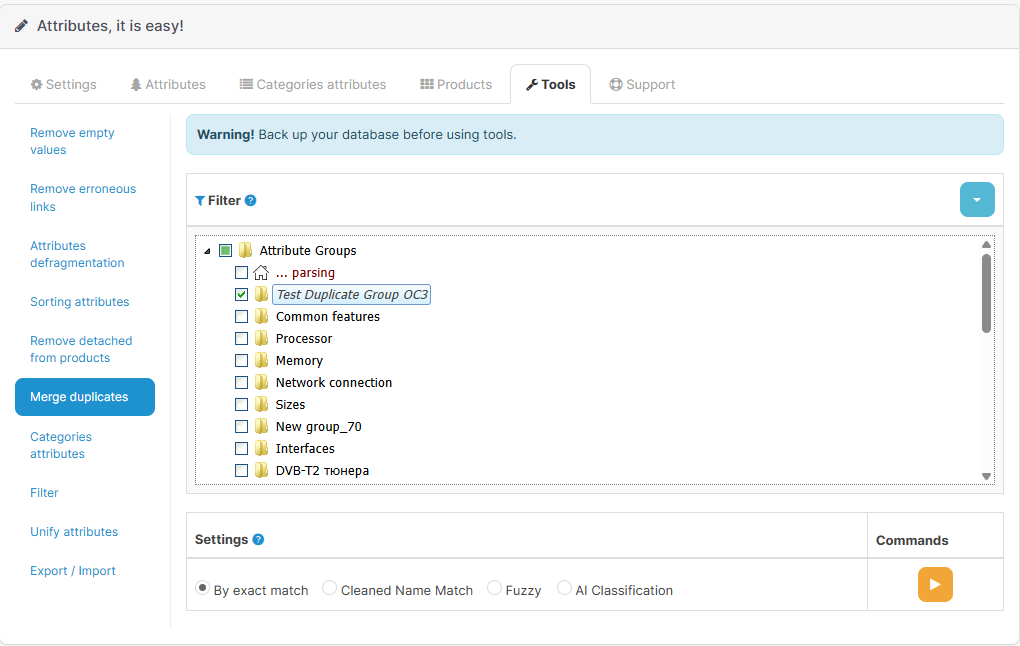Viewport: 1020px width, 646px height.
Task: Run the merge via the orange Commands icon
Action: click(935, 584)
